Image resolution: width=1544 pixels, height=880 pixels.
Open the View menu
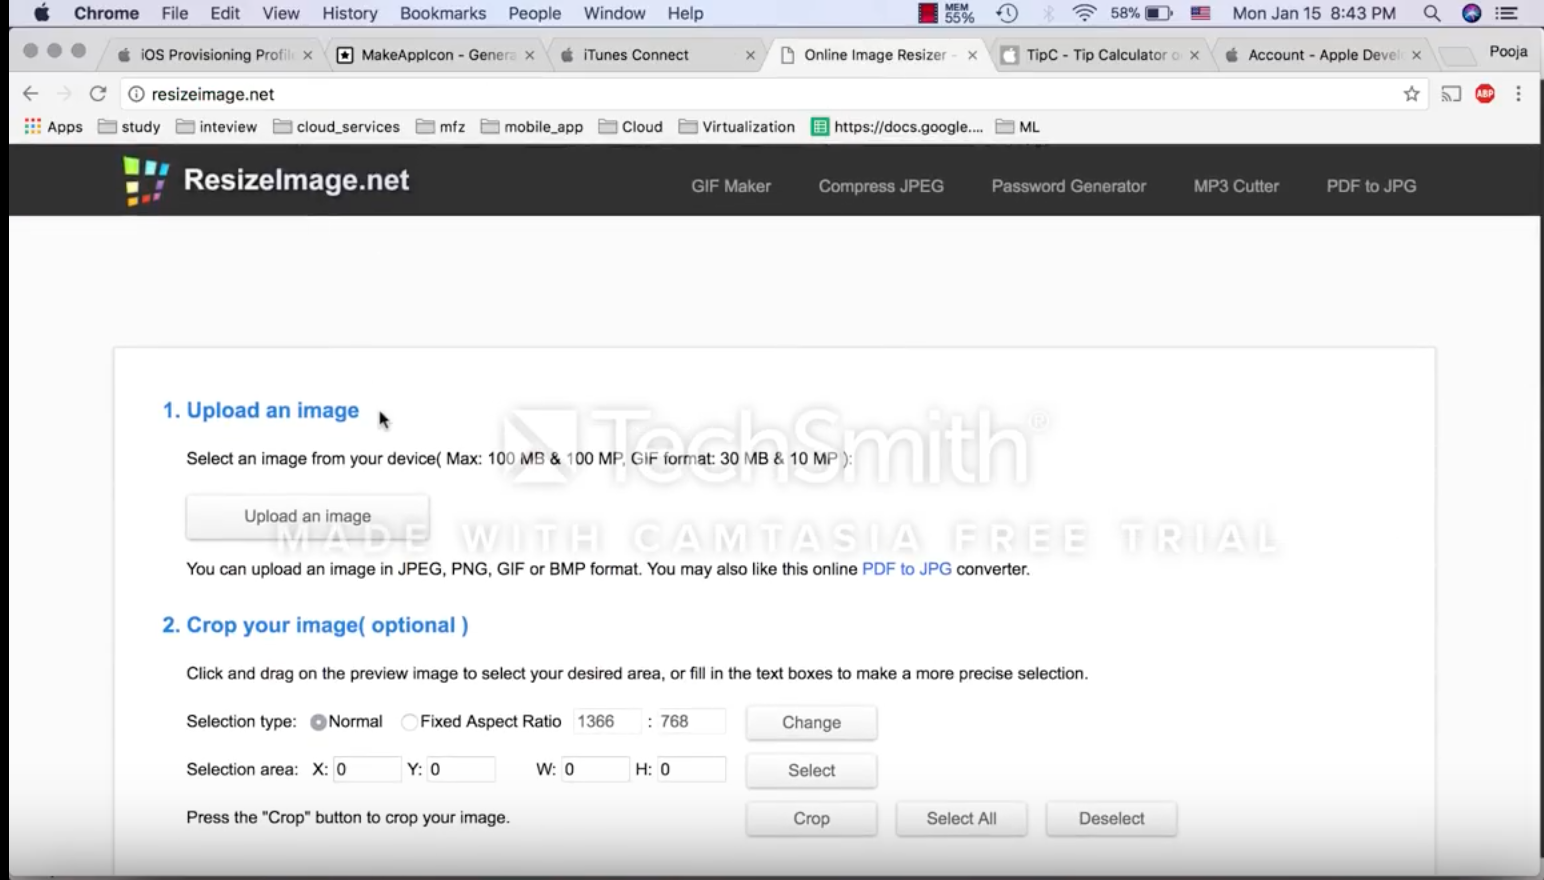(281, 13)
